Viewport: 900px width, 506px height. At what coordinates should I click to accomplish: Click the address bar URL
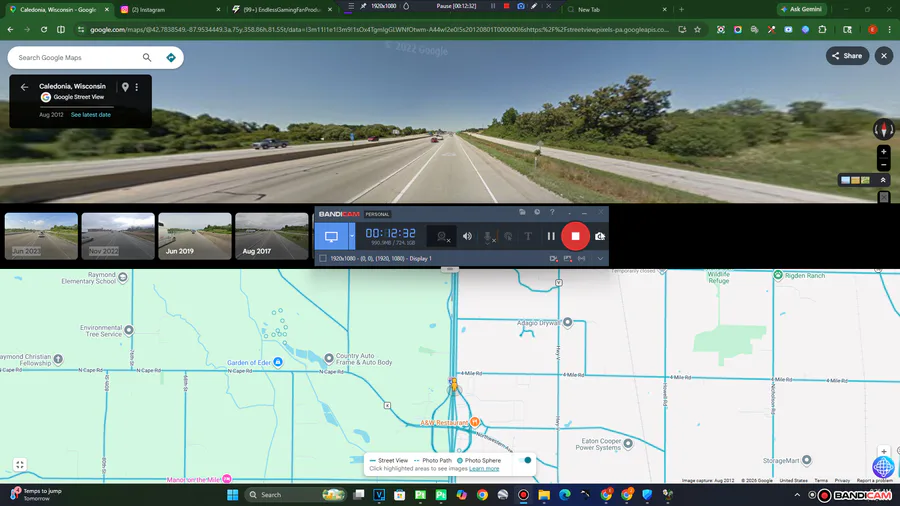[379, 29]
